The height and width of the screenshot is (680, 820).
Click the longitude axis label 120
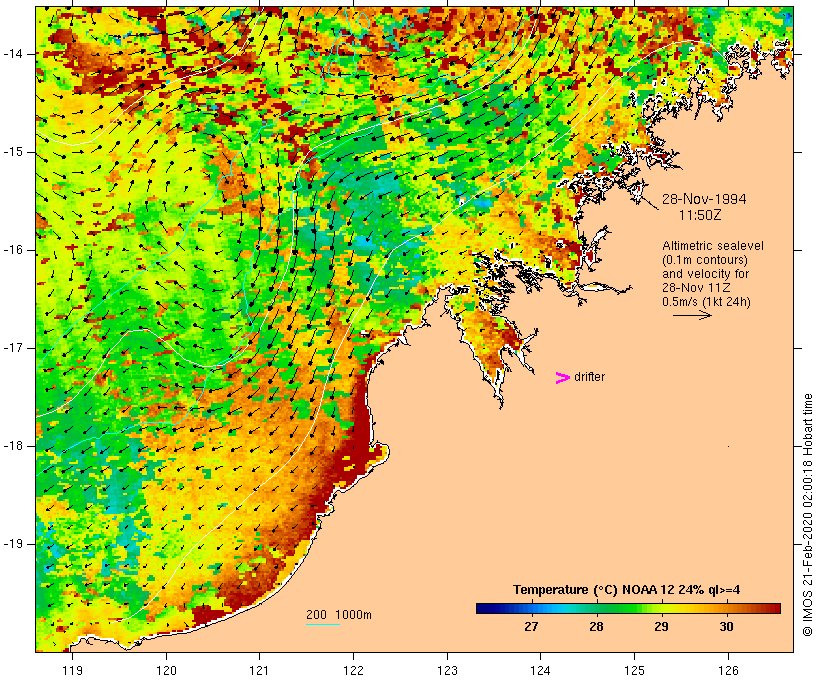tap(166, 670)
